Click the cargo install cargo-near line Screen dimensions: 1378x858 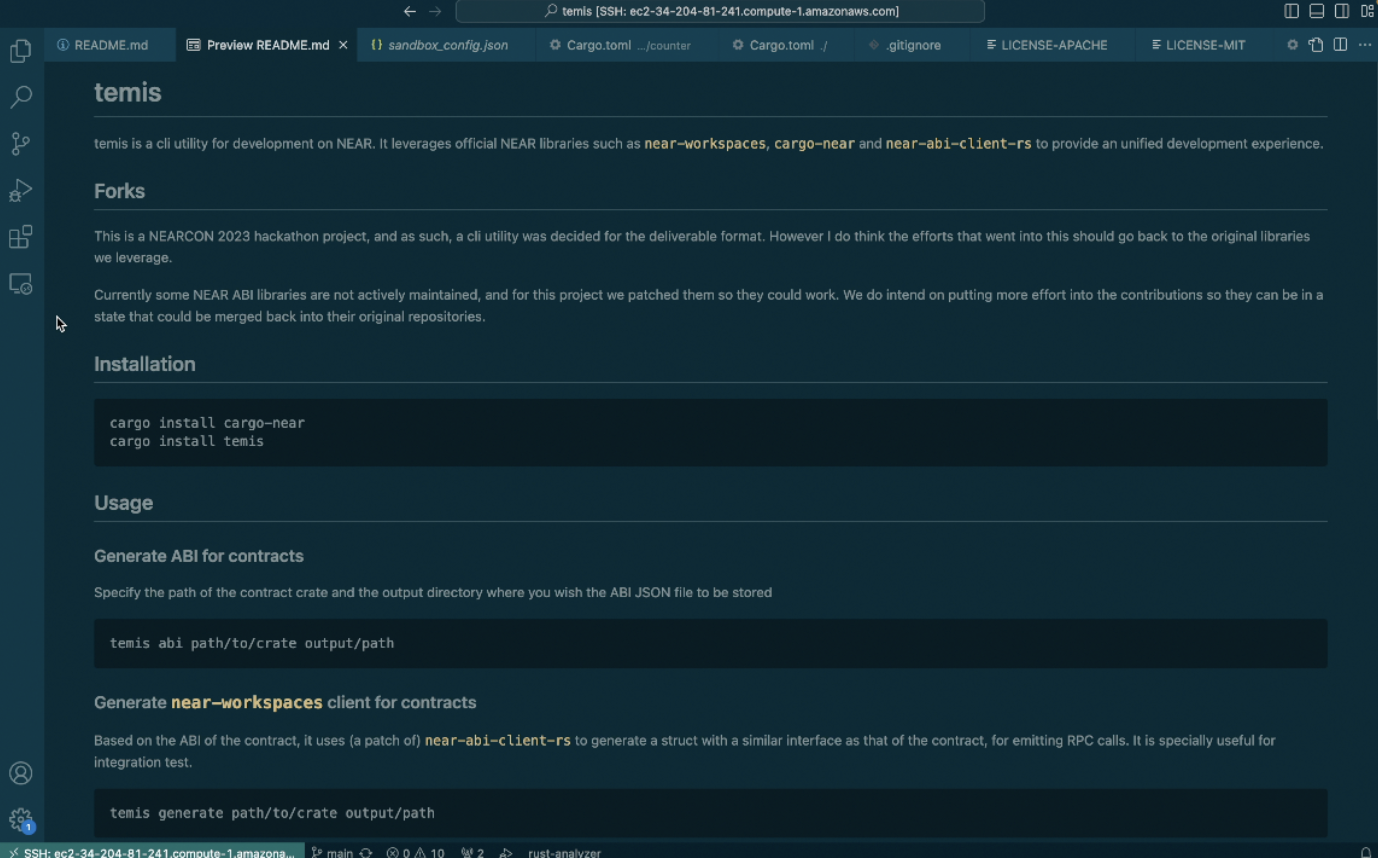tap(207, 423)
